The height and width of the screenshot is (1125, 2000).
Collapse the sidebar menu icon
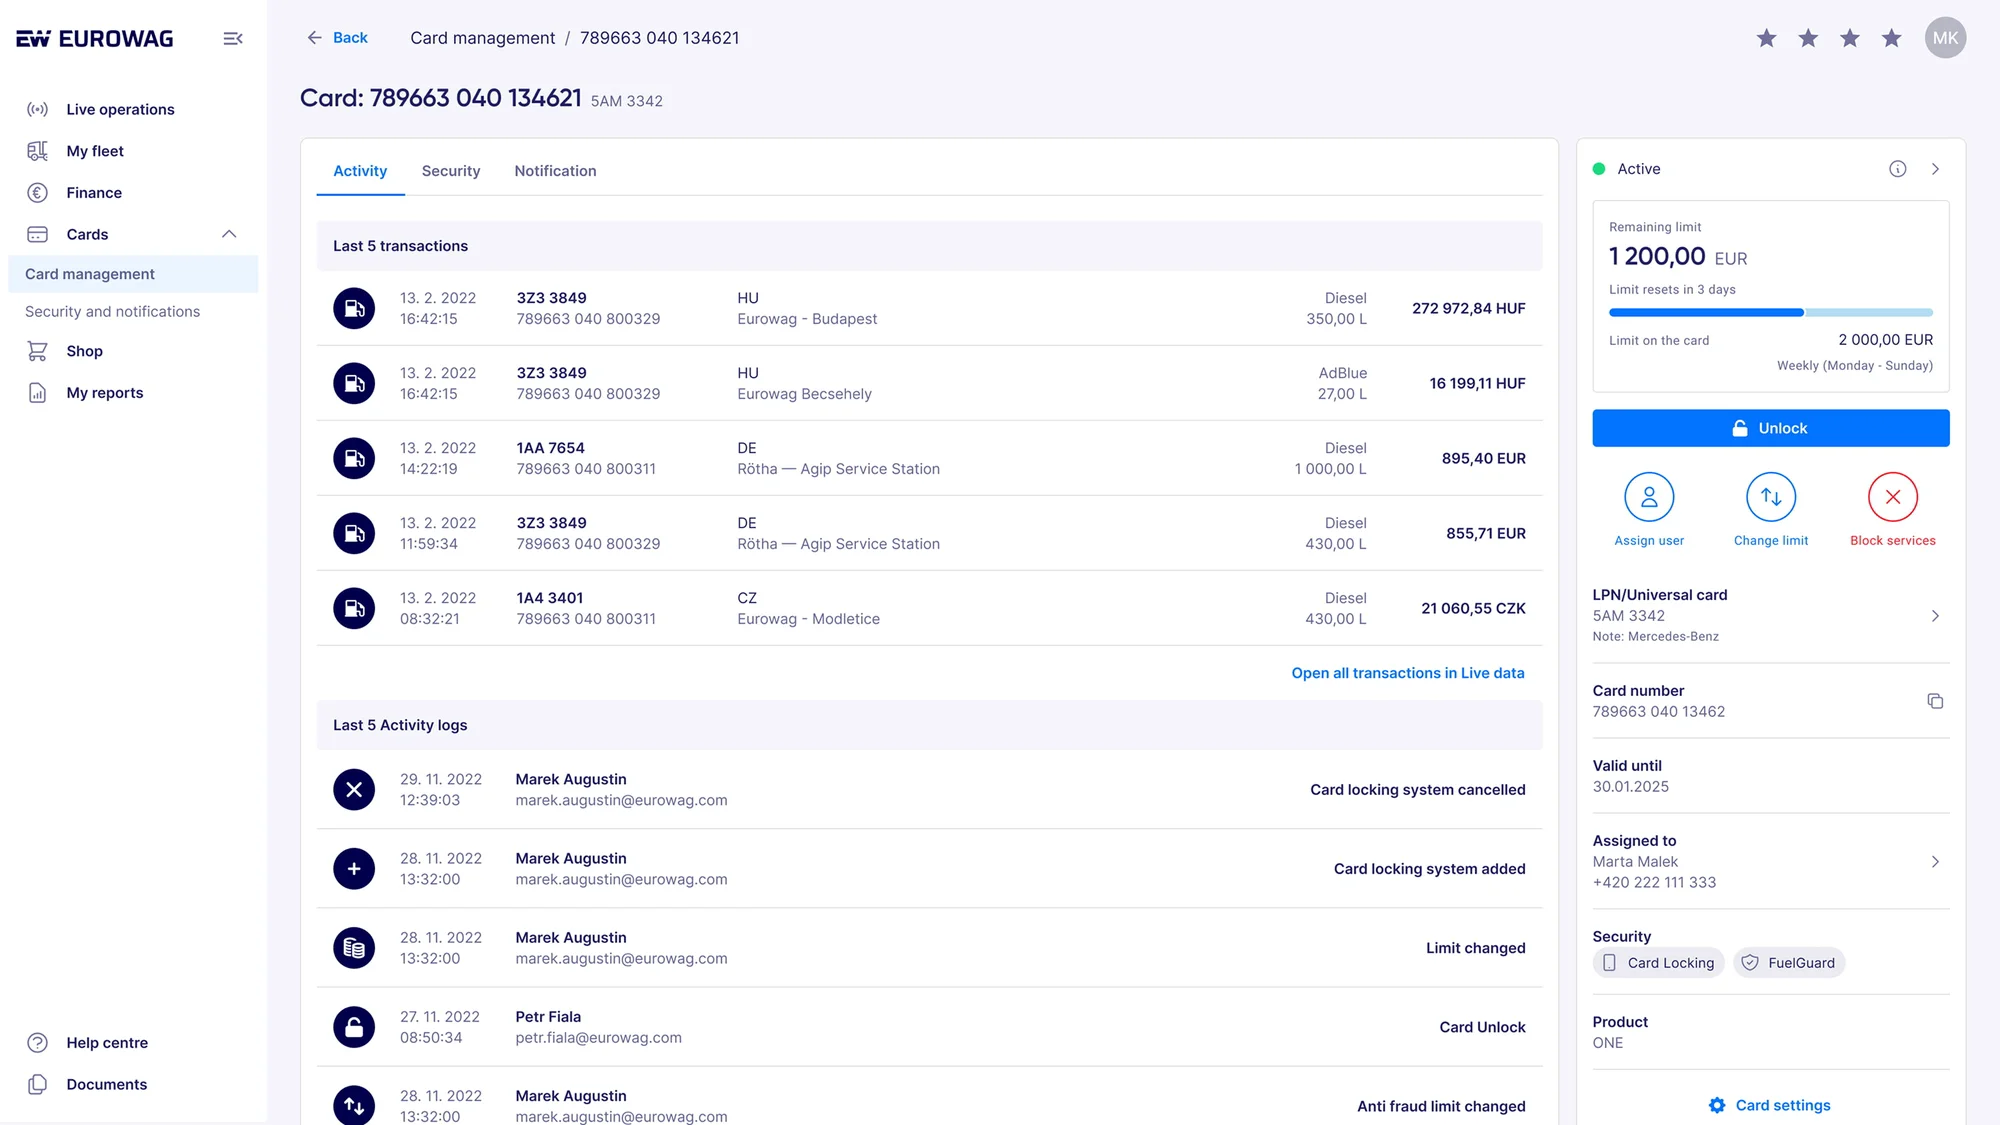pyautogui.click(x=233, y=38)
